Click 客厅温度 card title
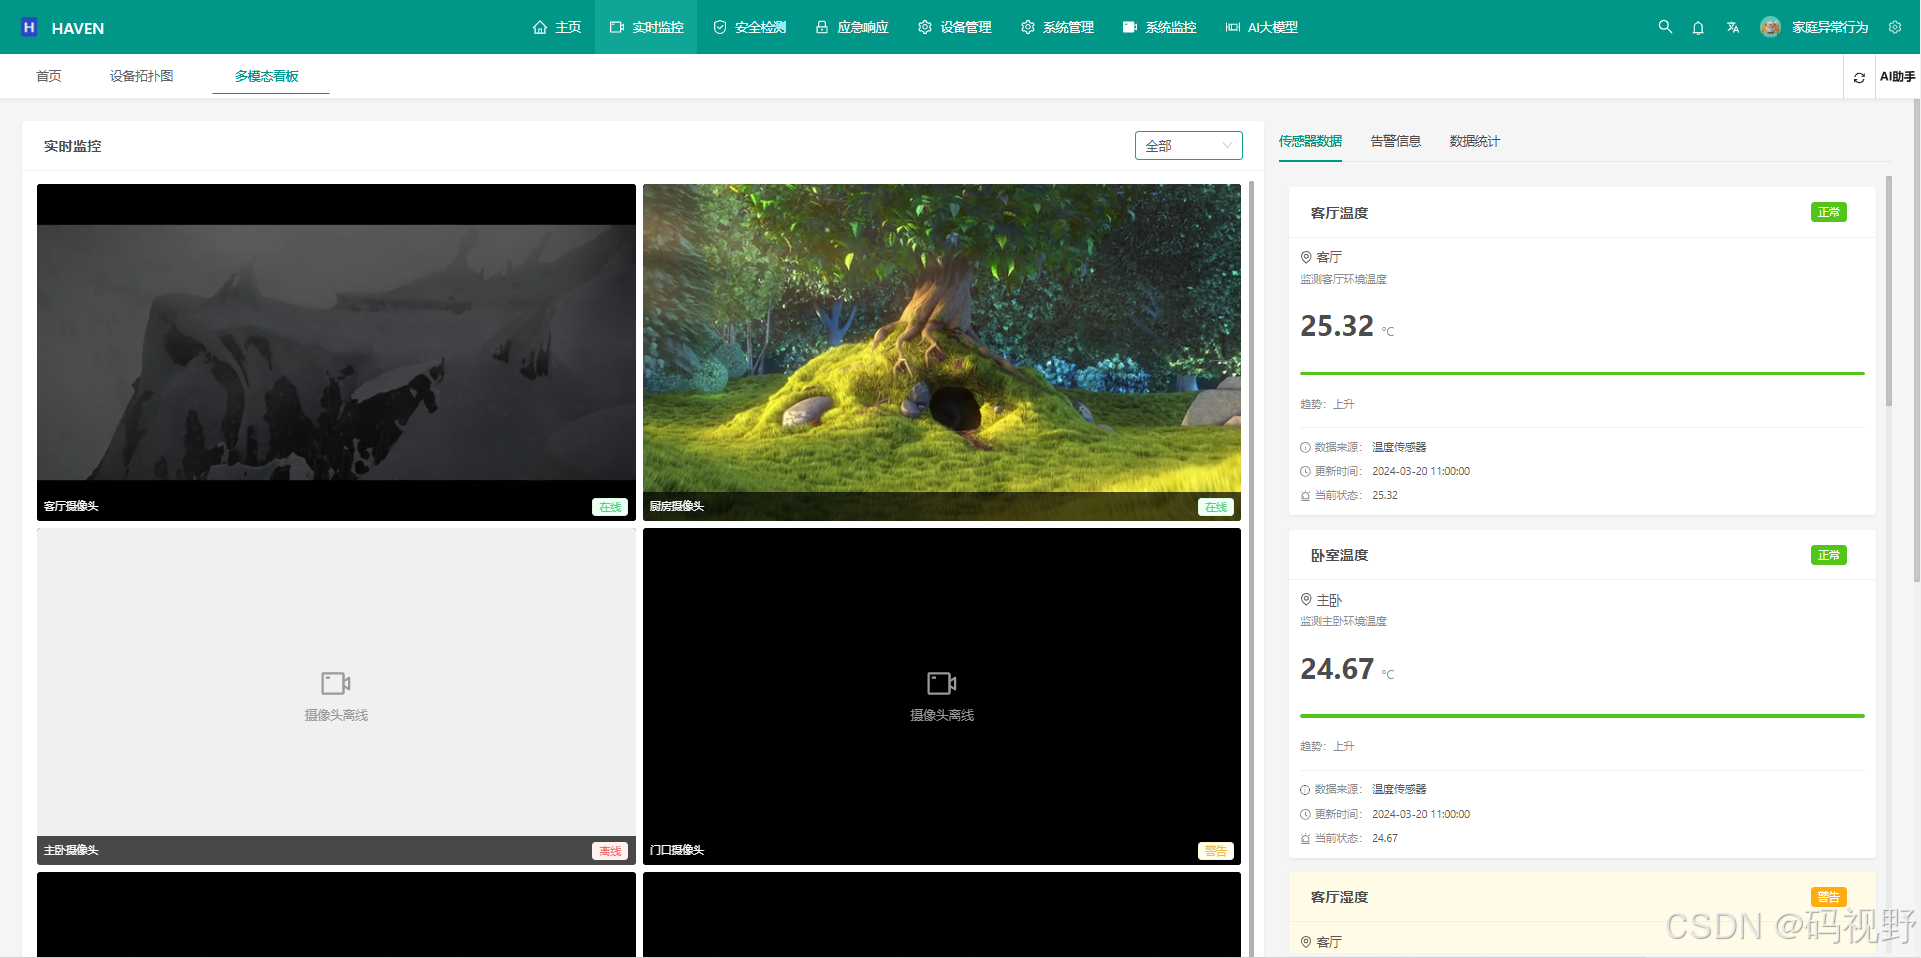 (x=1339, y=213)
